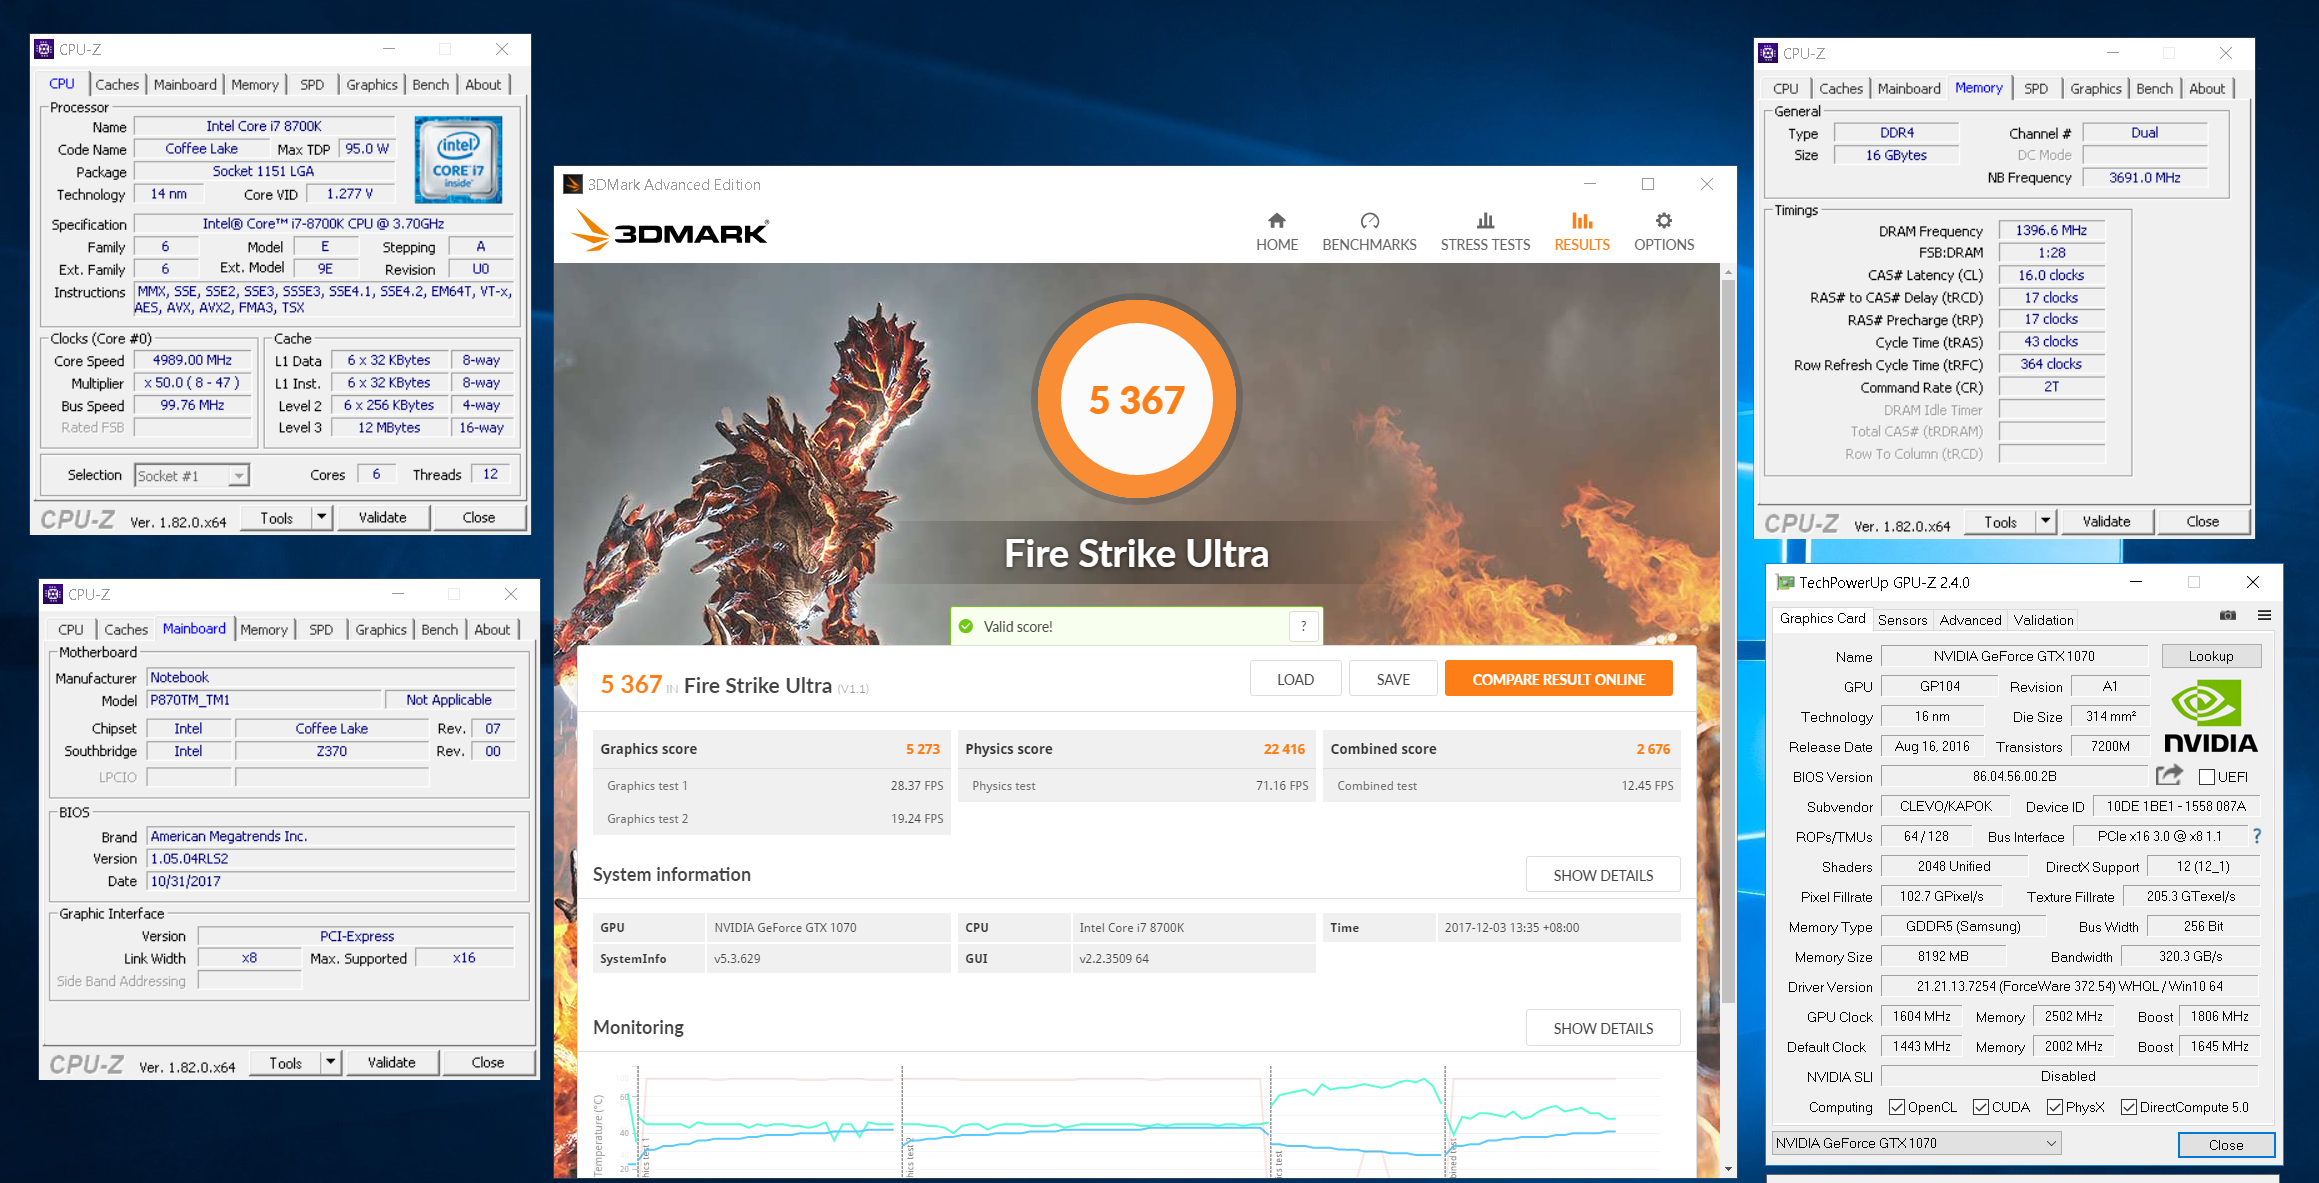
Task: Expand Tools dropdown arrow in CPU window
Action: click(x=321, y=518)
